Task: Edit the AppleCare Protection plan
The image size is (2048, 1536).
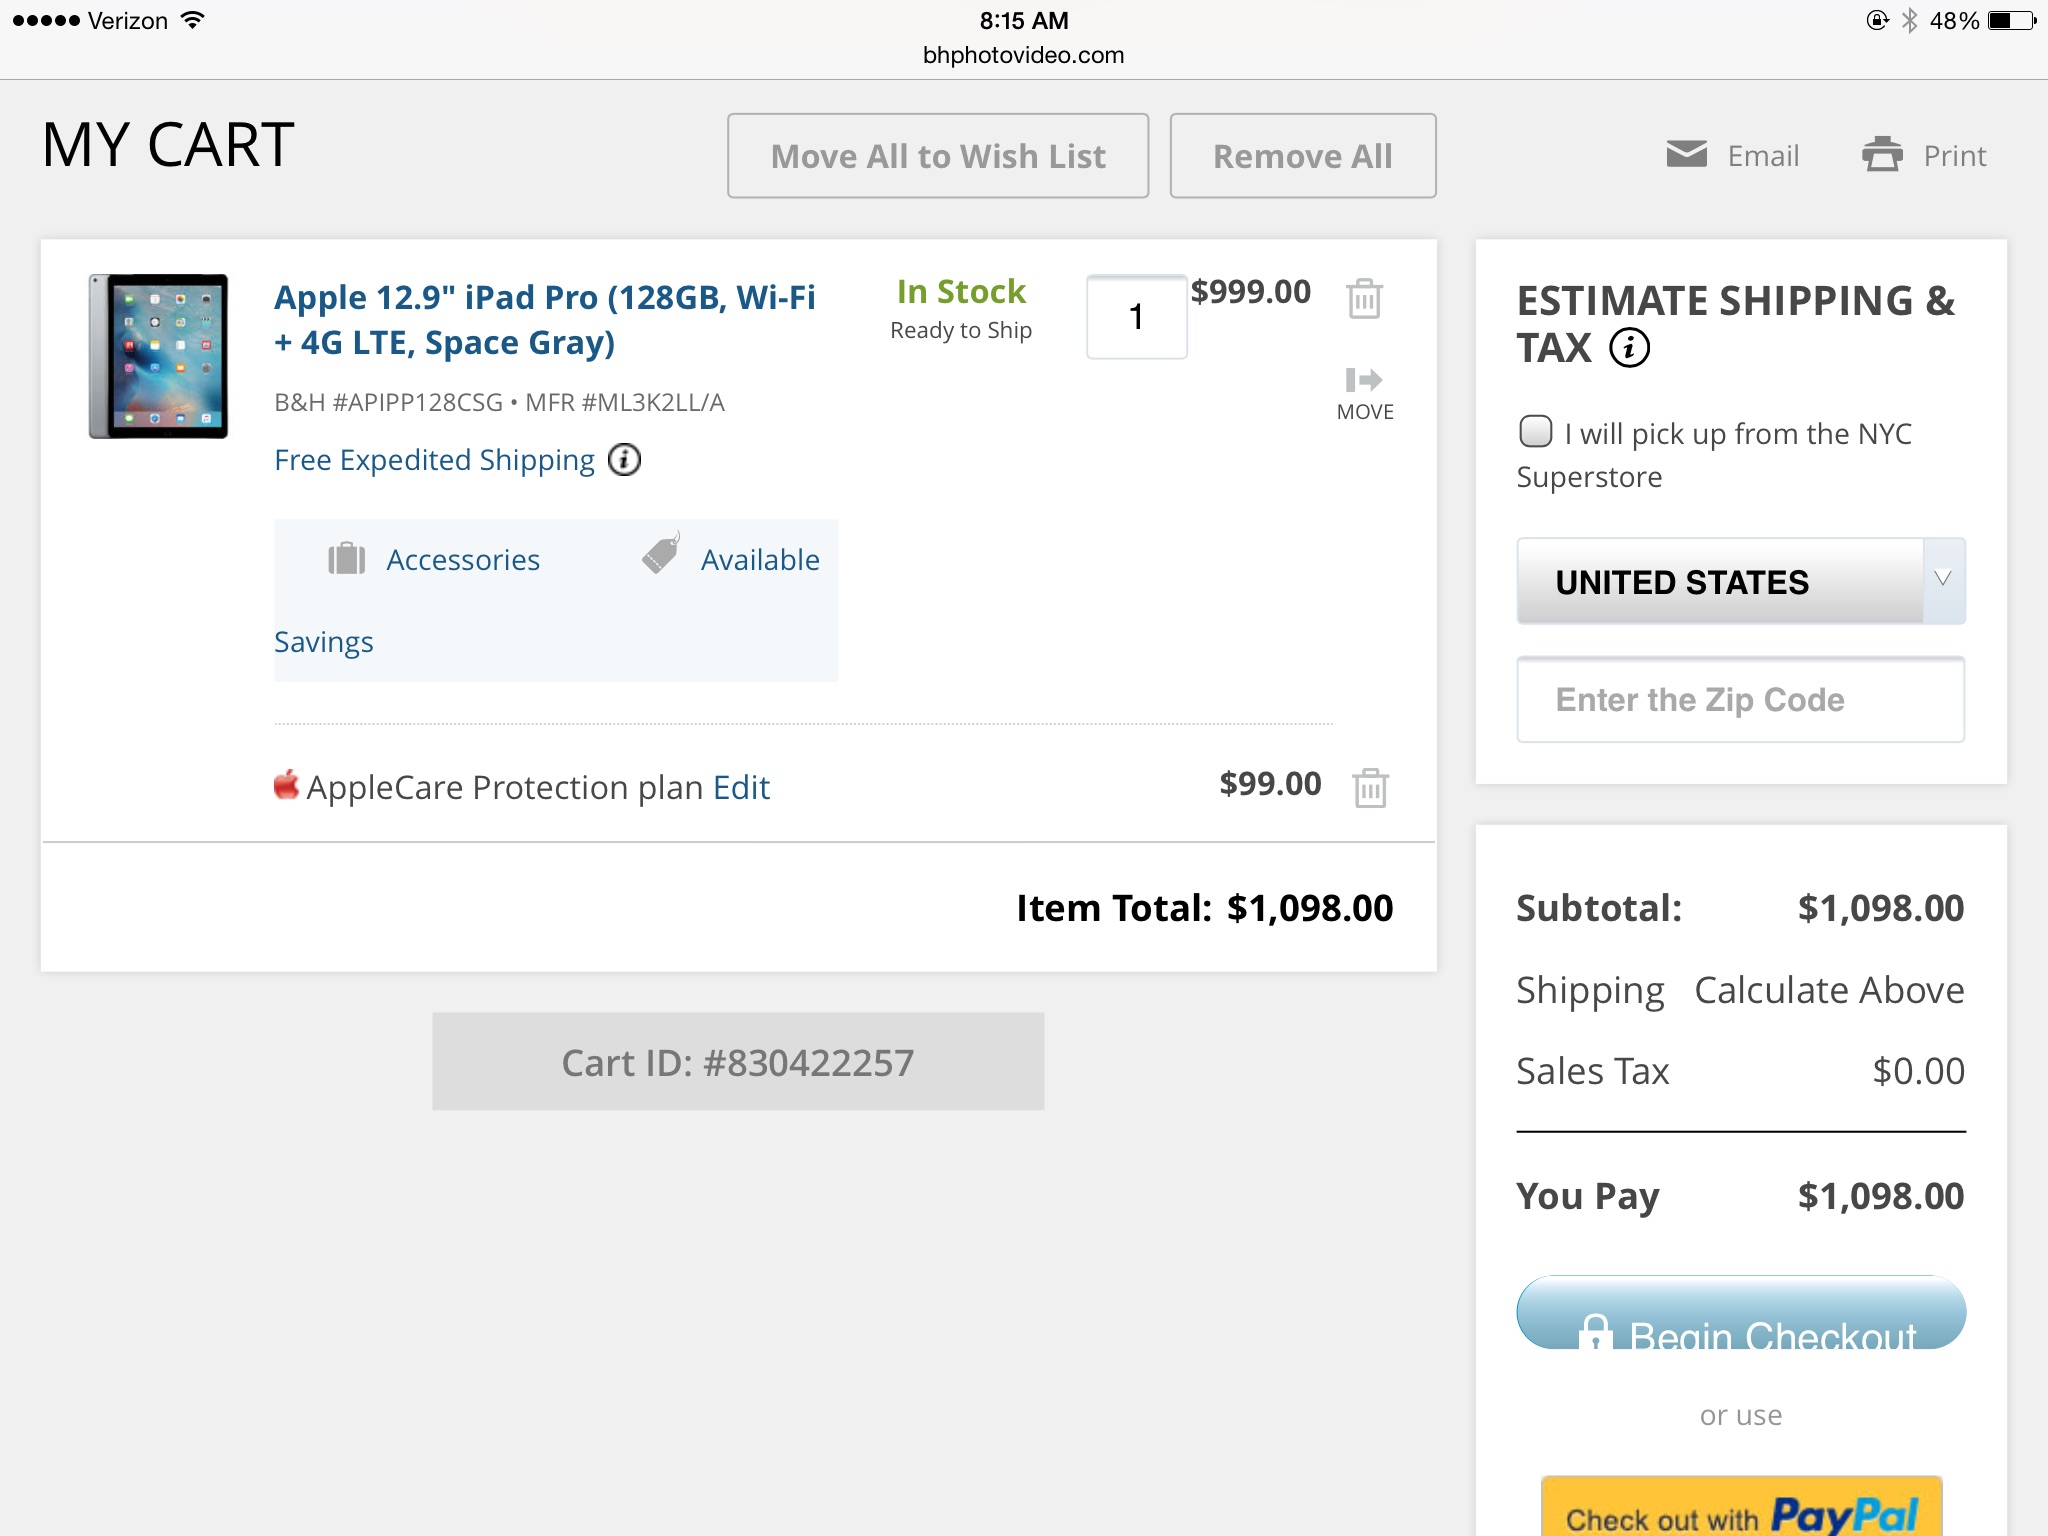Action: (x=741, y=788)
